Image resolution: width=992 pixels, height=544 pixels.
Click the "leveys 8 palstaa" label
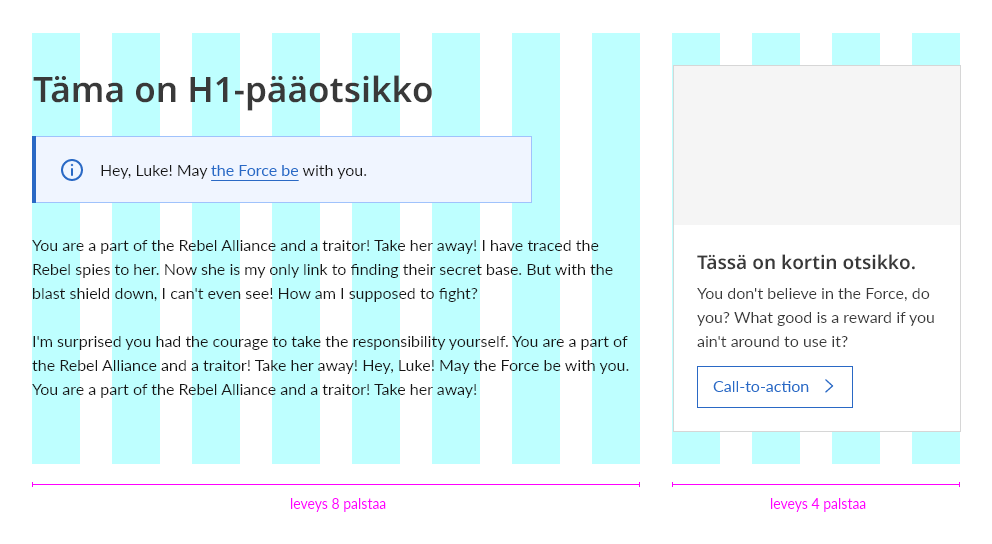pyautogui.click(x=338, y=504)
